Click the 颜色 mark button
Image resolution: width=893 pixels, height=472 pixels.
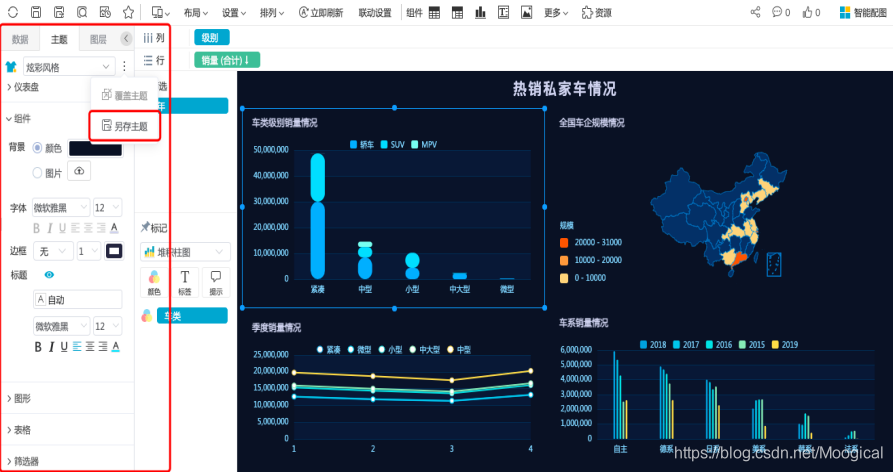[x=154, y=282]
